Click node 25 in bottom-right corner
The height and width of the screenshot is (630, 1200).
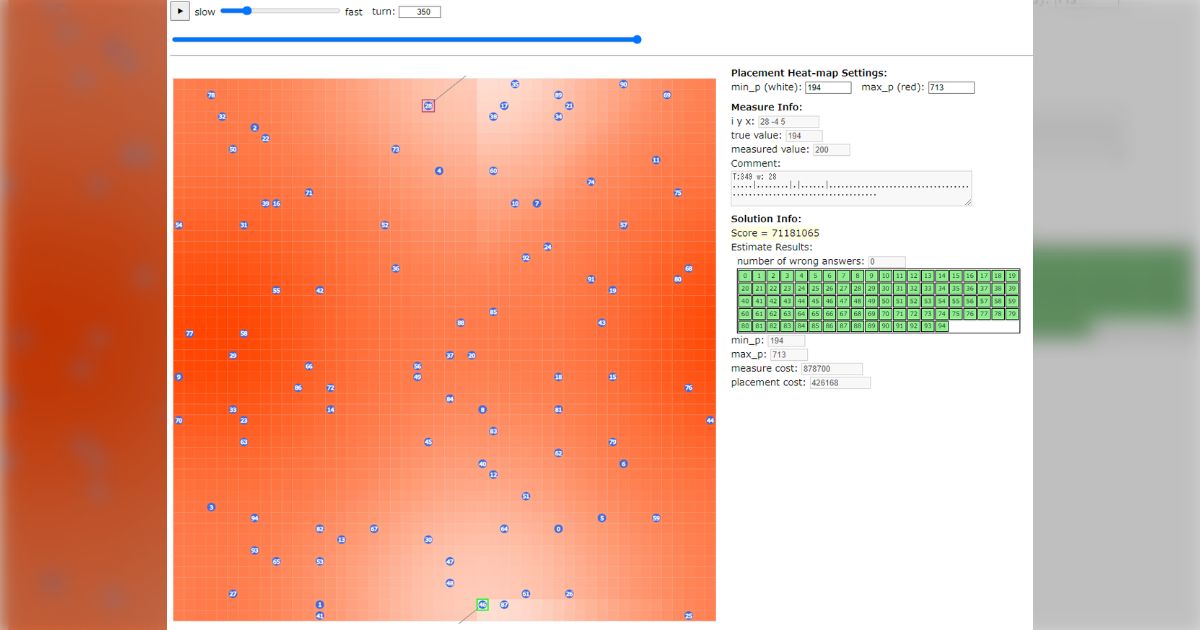688,616
